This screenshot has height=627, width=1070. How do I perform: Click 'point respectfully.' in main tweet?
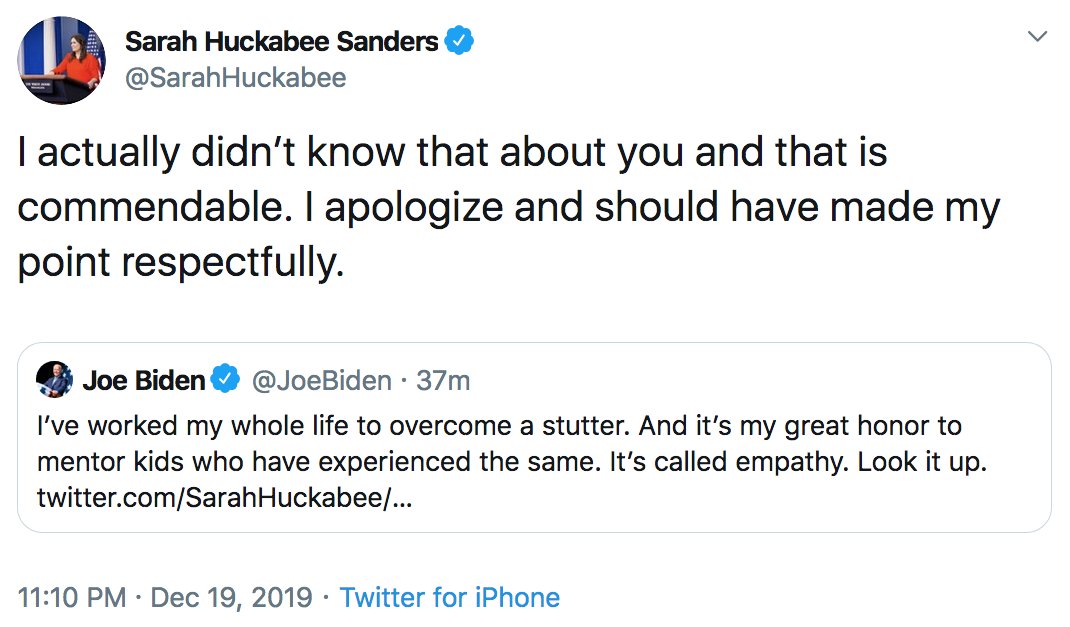181,263
